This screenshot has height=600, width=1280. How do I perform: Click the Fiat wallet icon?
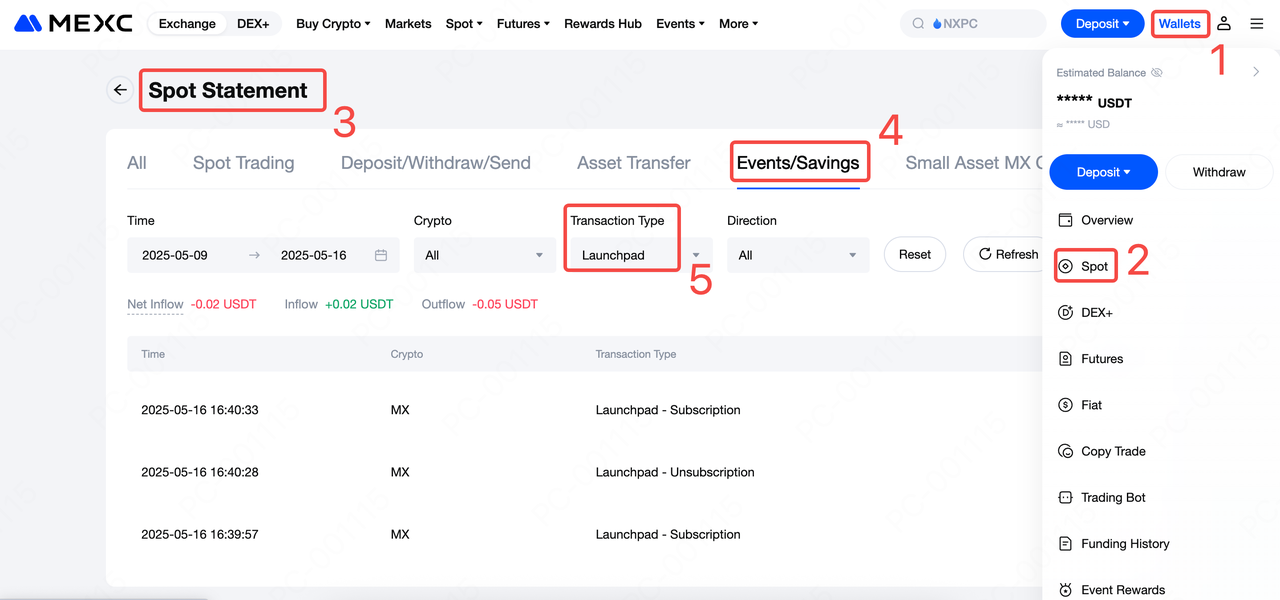(x=1065, y=405)
